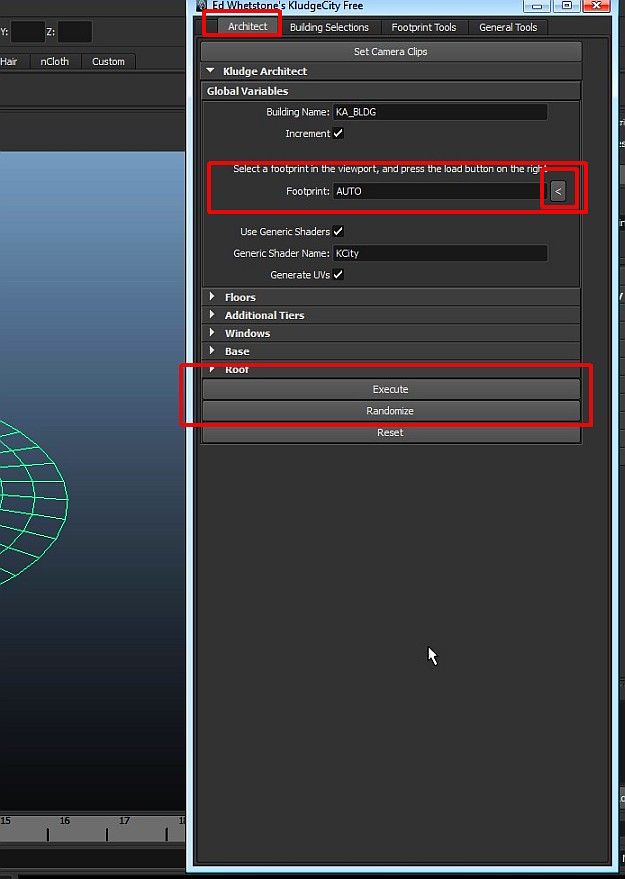Open the Footprint Tools tab

click(x=424, y=27)
